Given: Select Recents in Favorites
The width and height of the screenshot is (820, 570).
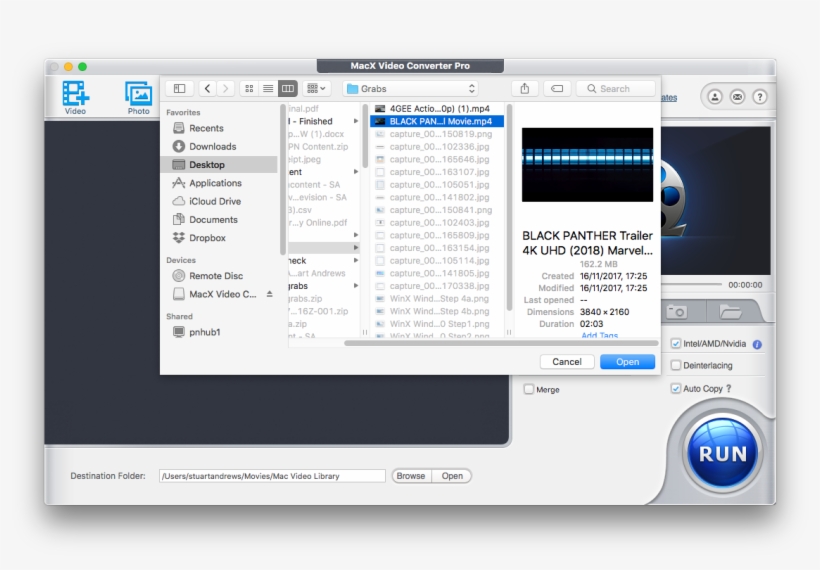Looking at the screenshot, I should (x=220, y=128).
